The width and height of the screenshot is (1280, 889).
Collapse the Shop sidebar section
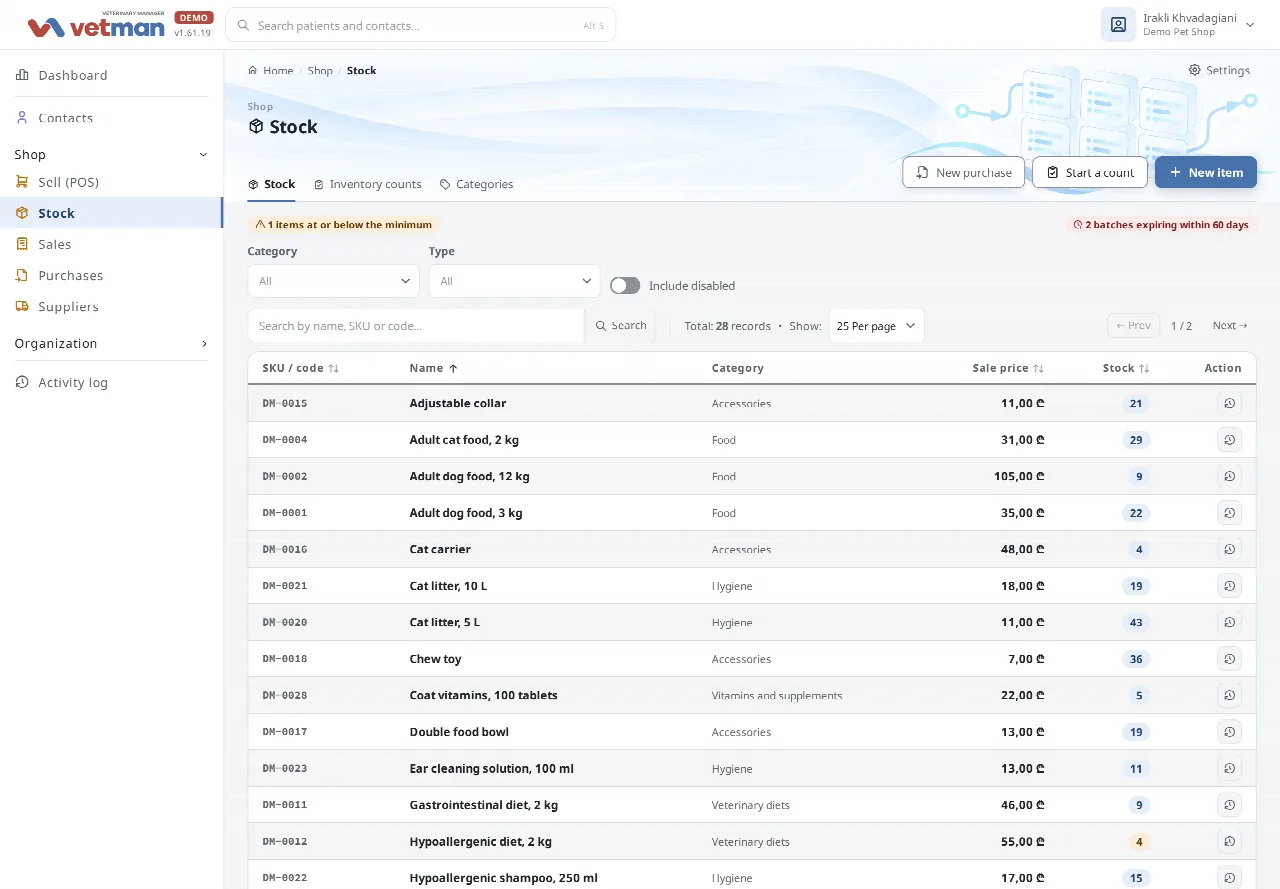[x=203, y=154]
